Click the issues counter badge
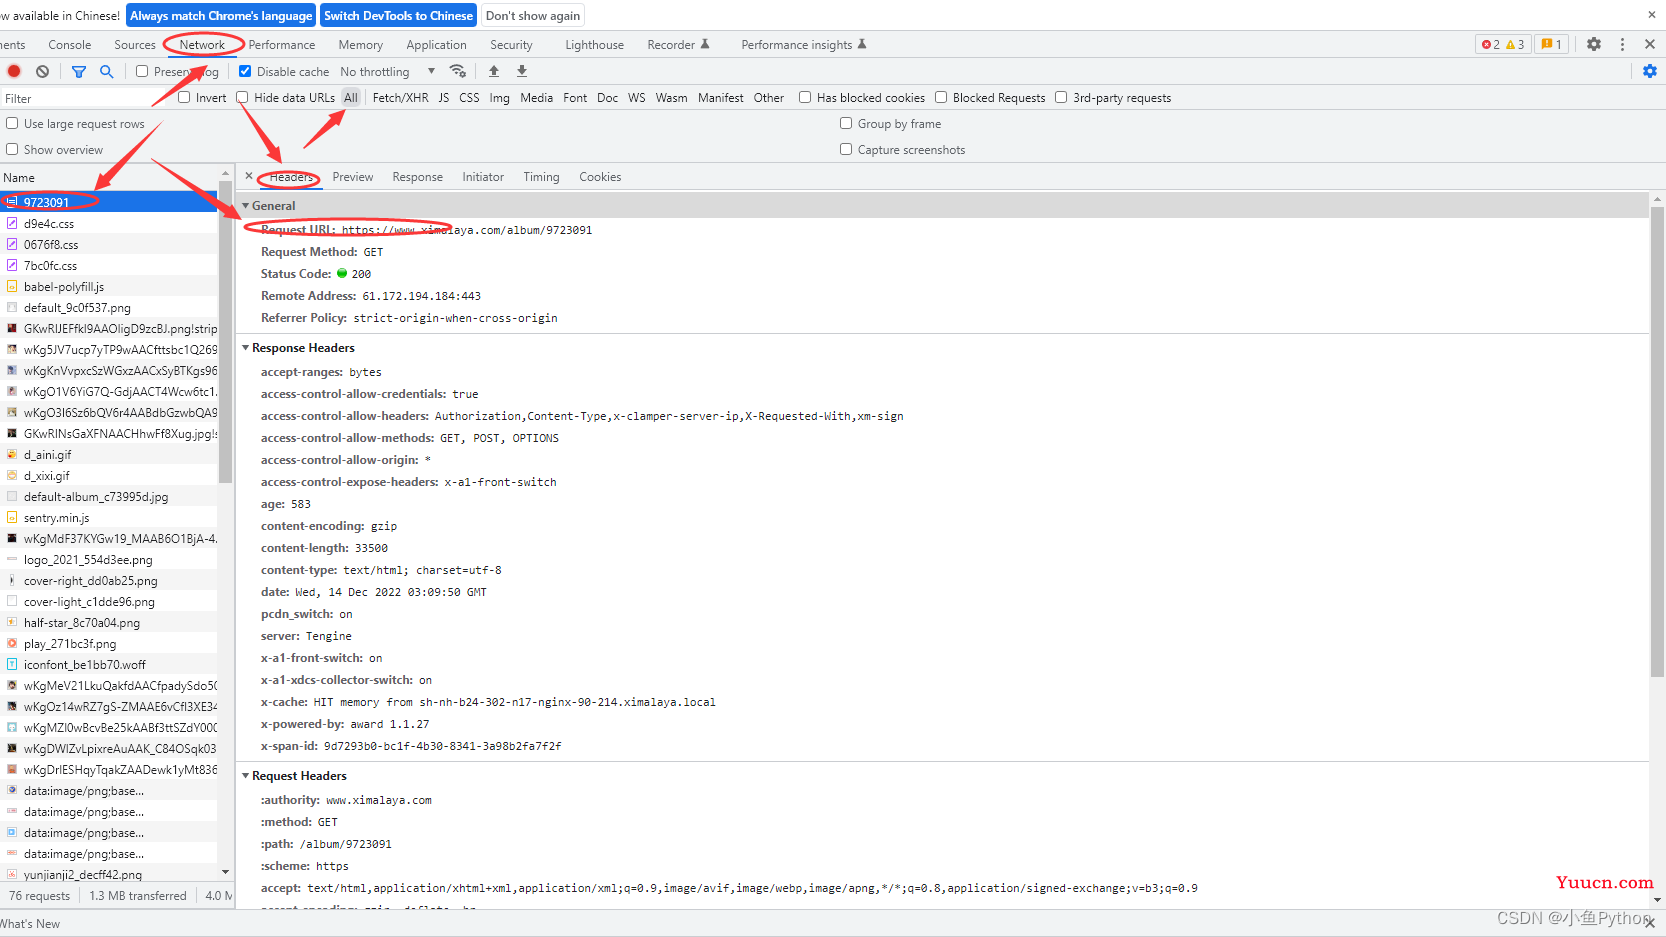Image resolution: width=1666 pixels, height=937 pixels. 1552,44
